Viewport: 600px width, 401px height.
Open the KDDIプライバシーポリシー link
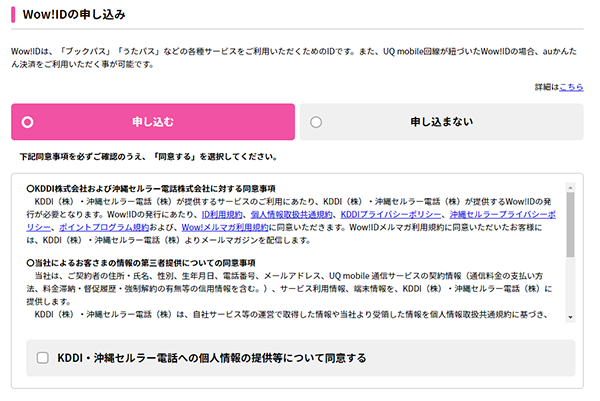tap(391, 215)
